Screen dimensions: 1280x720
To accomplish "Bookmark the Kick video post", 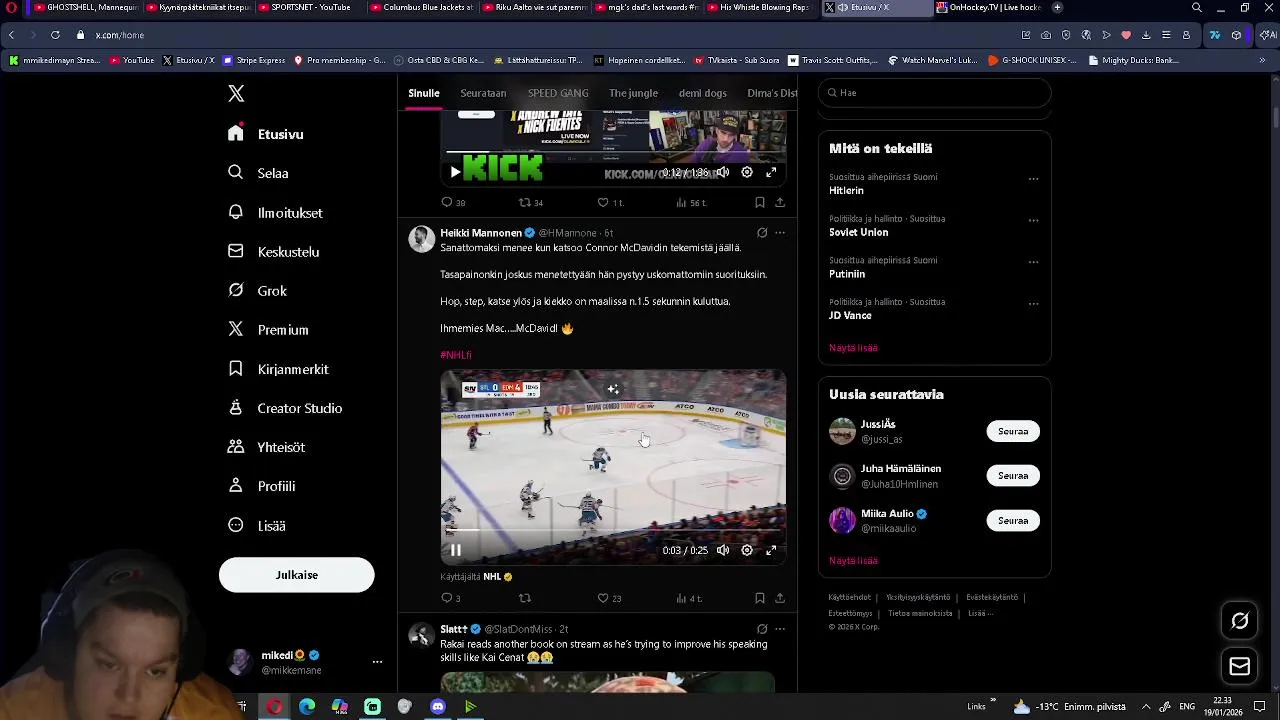I will click(760, 202).
